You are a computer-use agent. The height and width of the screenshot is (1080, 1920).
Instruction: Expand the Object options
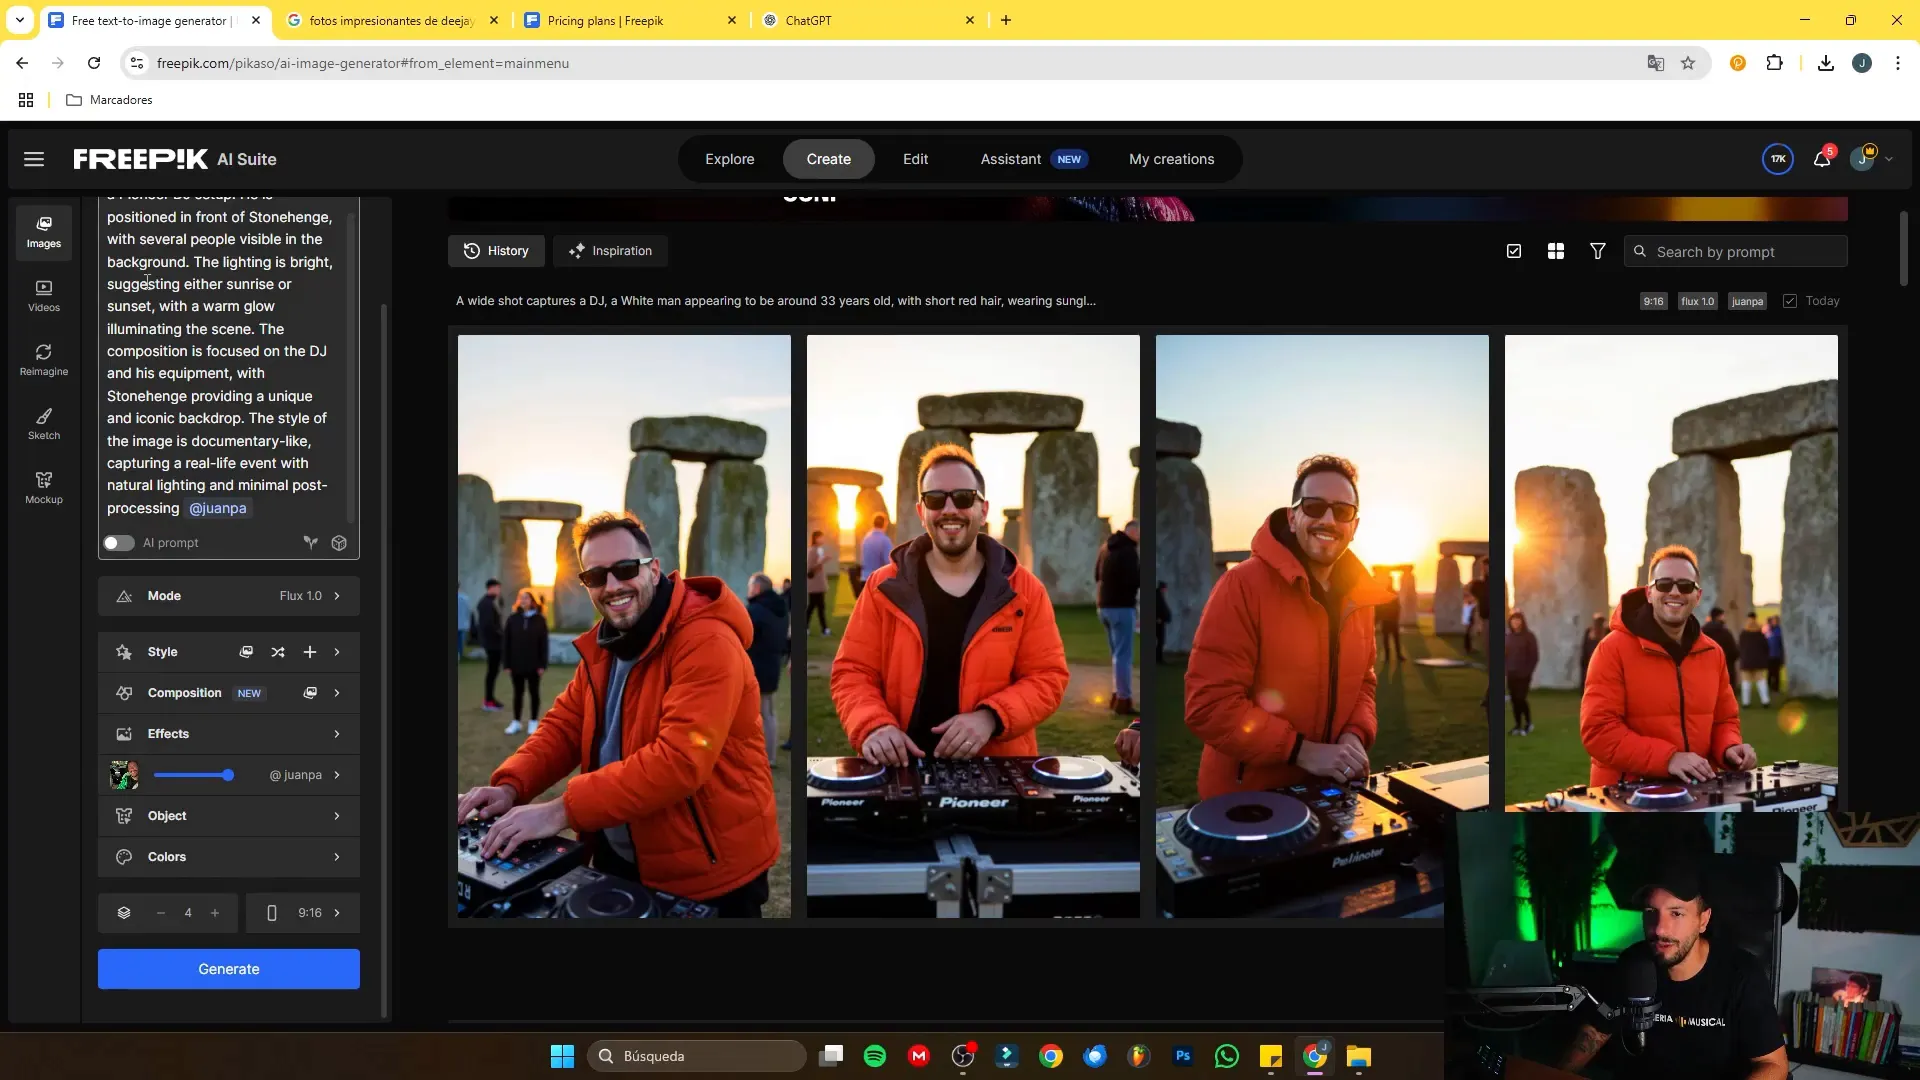tap(229, 816)
